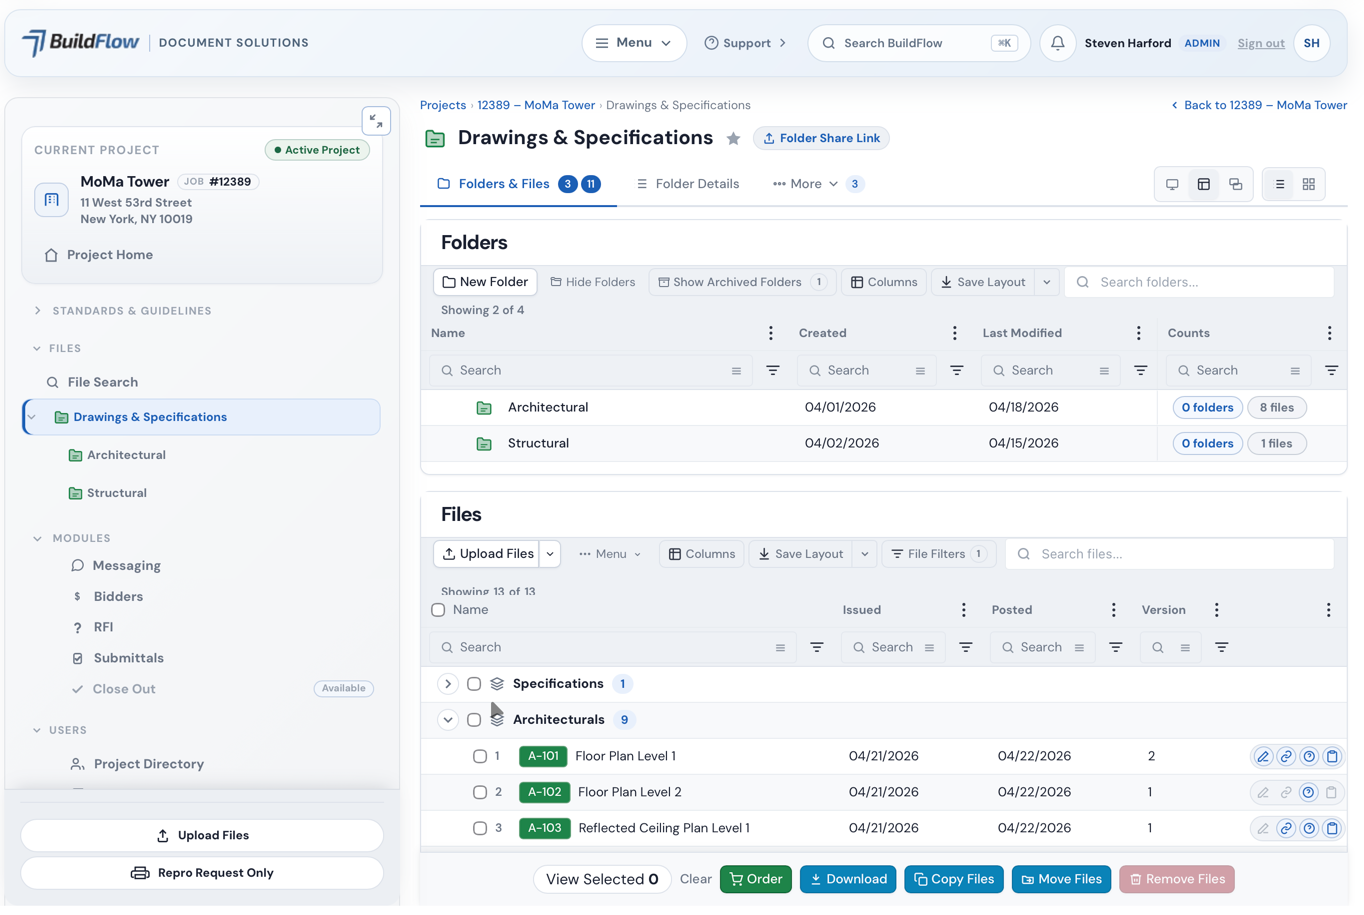Click the edit pencil icon for A-101

tap(1263, 757)
